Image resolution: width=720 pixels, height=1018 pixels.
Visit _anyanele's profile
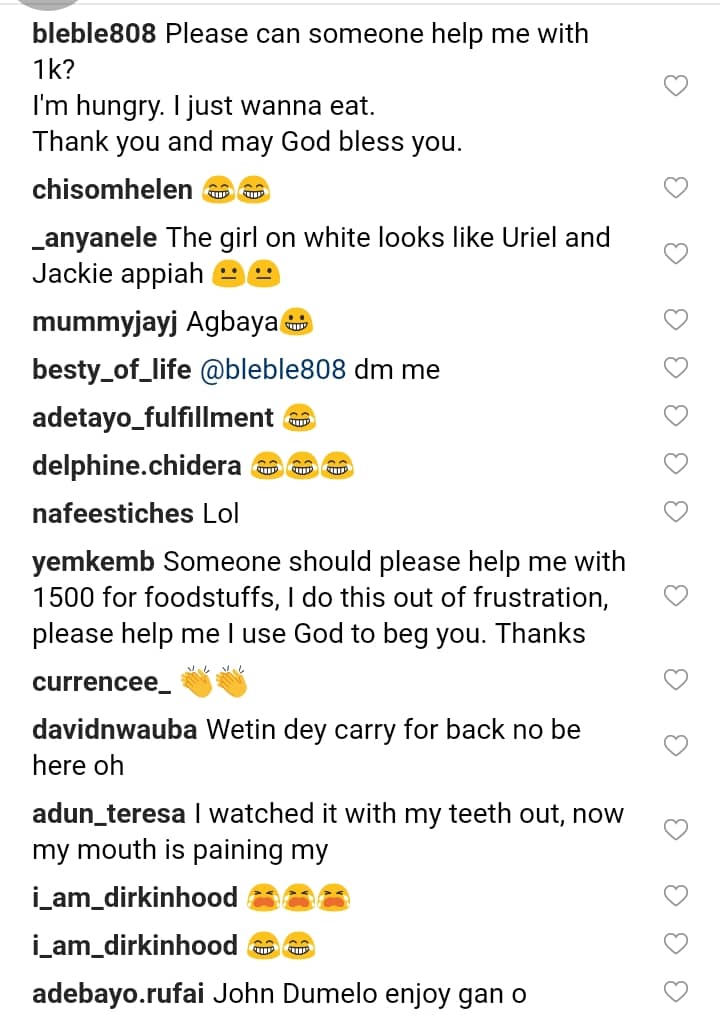pyautogui.click(x=94, y=238)
